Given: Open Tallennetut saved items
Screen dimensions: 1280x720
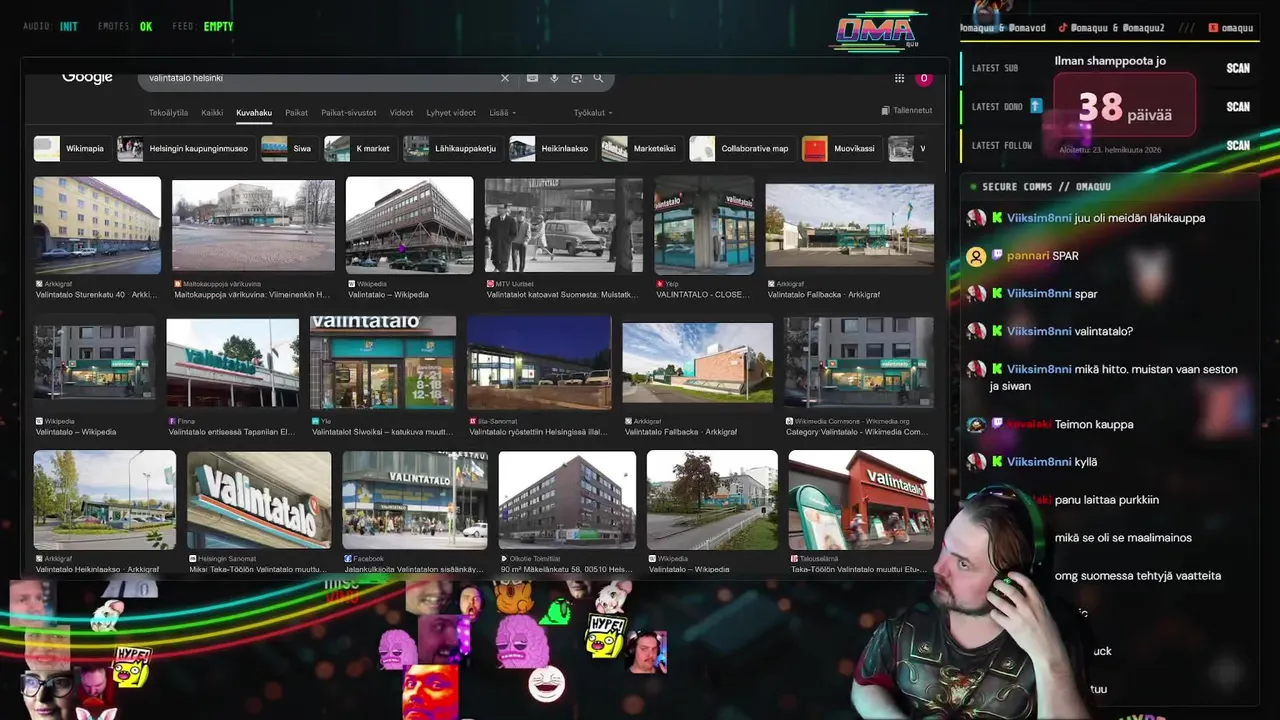Looking at the screenshot, I should [x=907, y=111].
